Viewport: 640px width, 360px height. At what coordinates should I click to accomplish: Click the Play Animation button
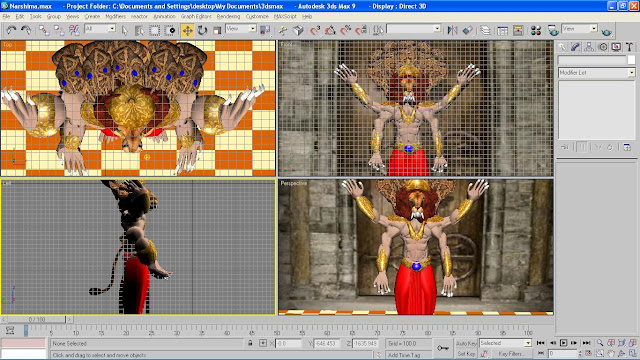click(x=563, y=343)
